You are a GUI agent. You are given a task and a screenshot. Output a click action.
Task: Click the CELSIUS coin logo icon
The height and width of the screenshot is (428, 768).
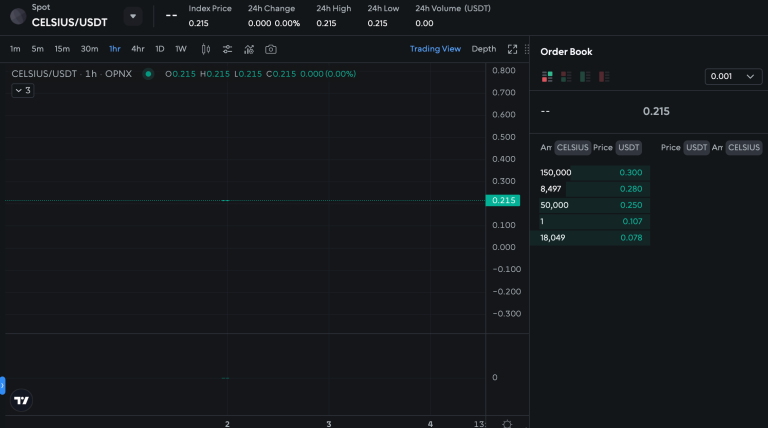(x=18, y=16)
